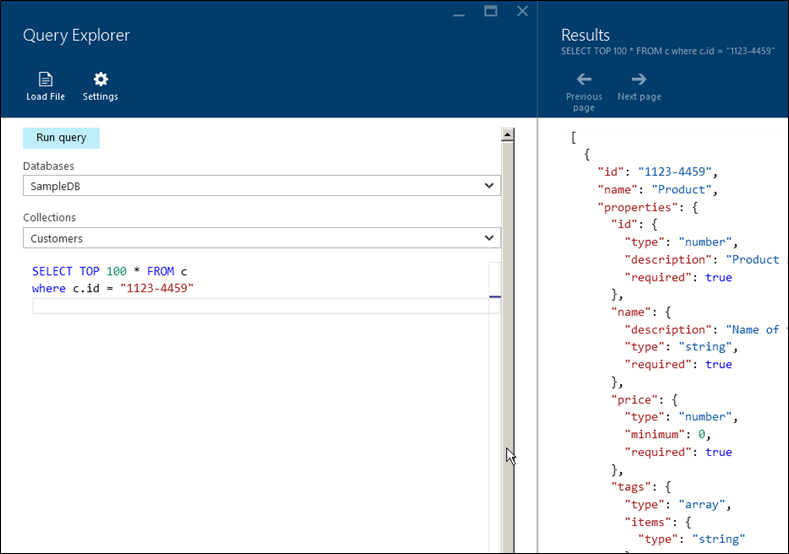Click the Results title heading
This screenshot has height=554, width=789.
(585, 35)
